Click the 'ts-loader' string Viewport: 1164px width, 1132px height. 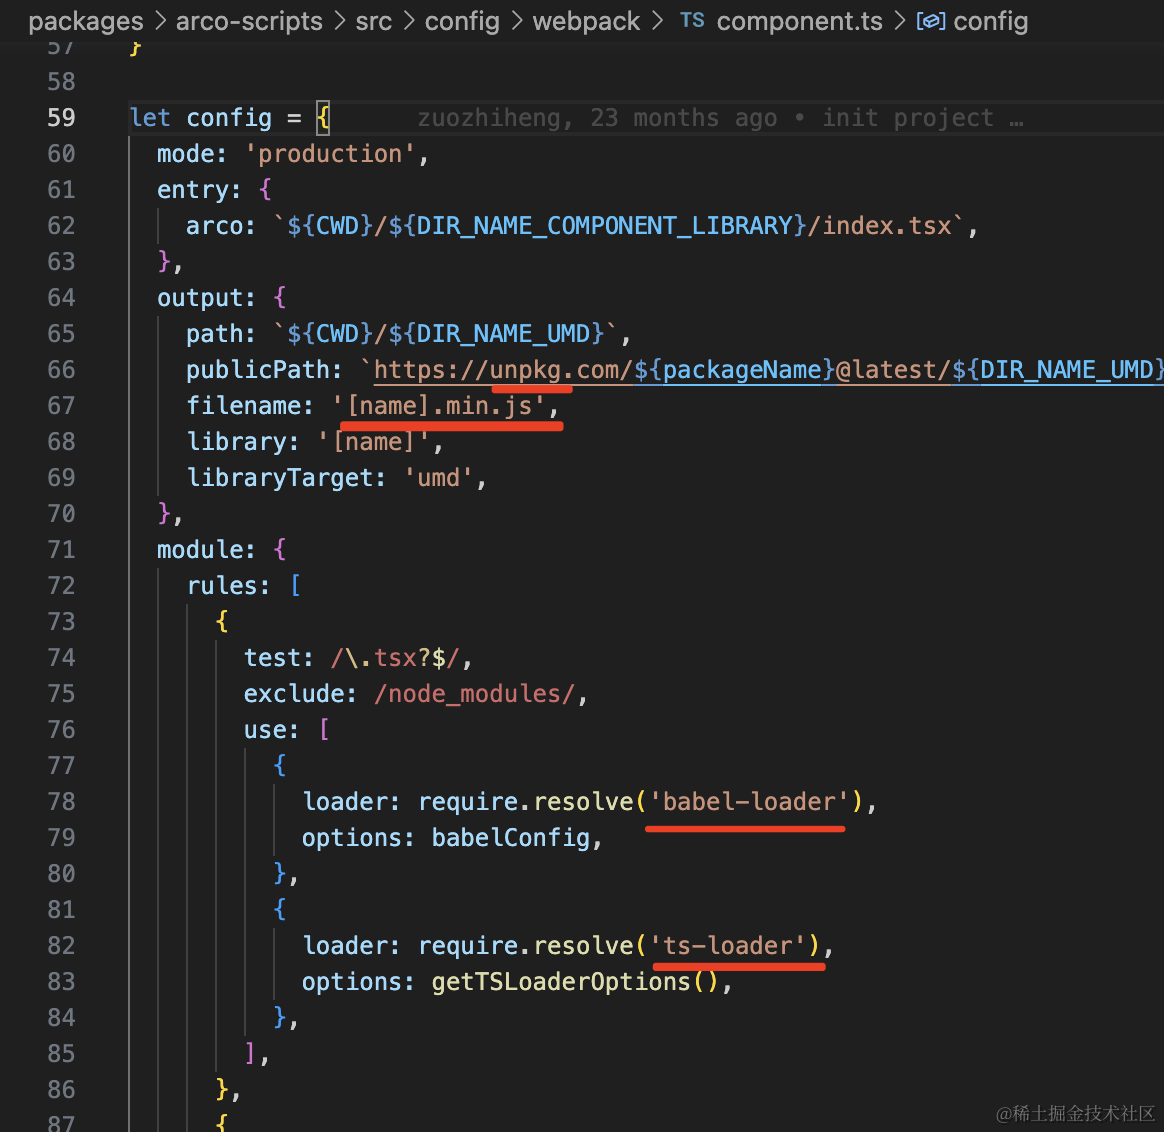[727, 946]
